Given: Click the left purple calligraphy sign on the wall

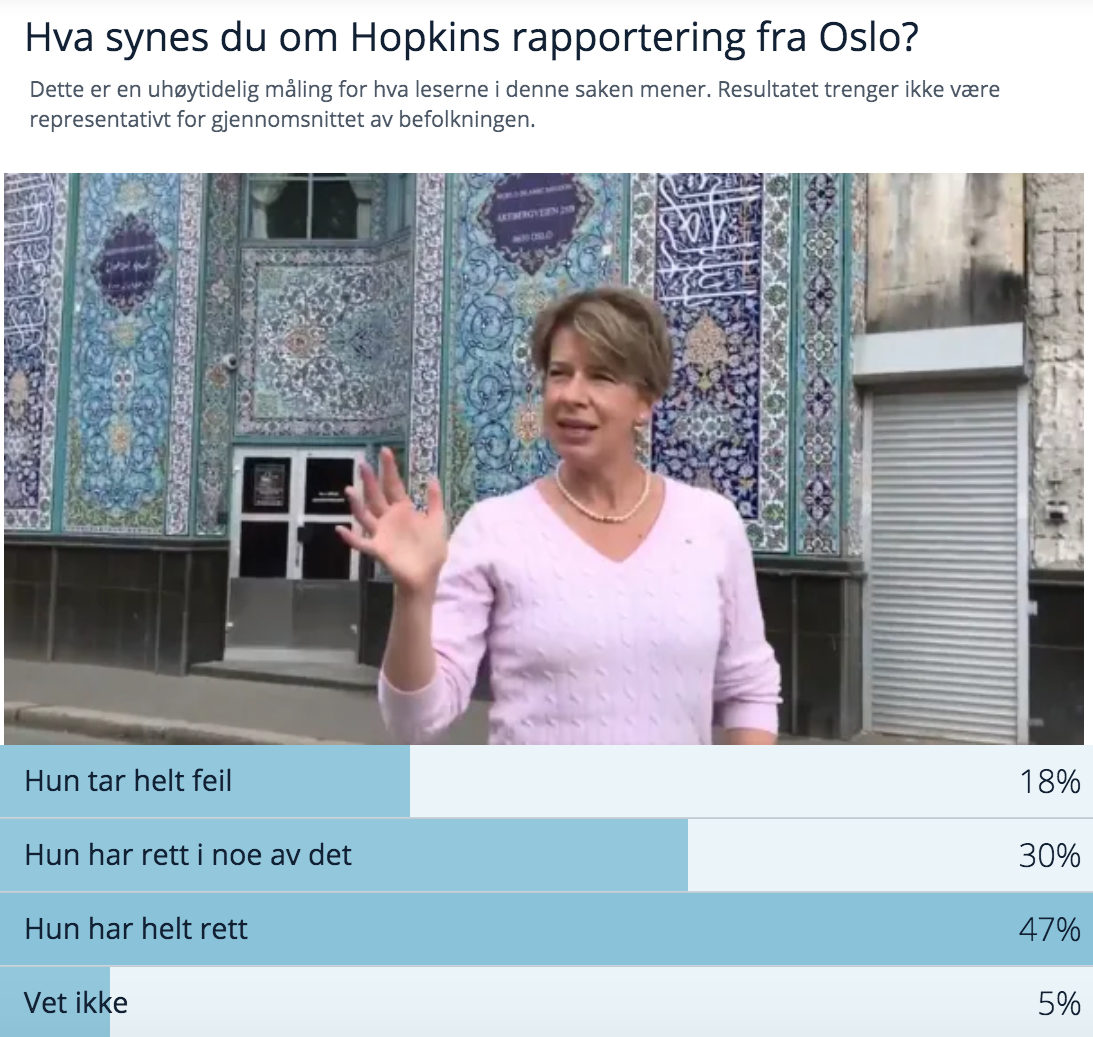Looking at the screenshot, I should [129, 264].
